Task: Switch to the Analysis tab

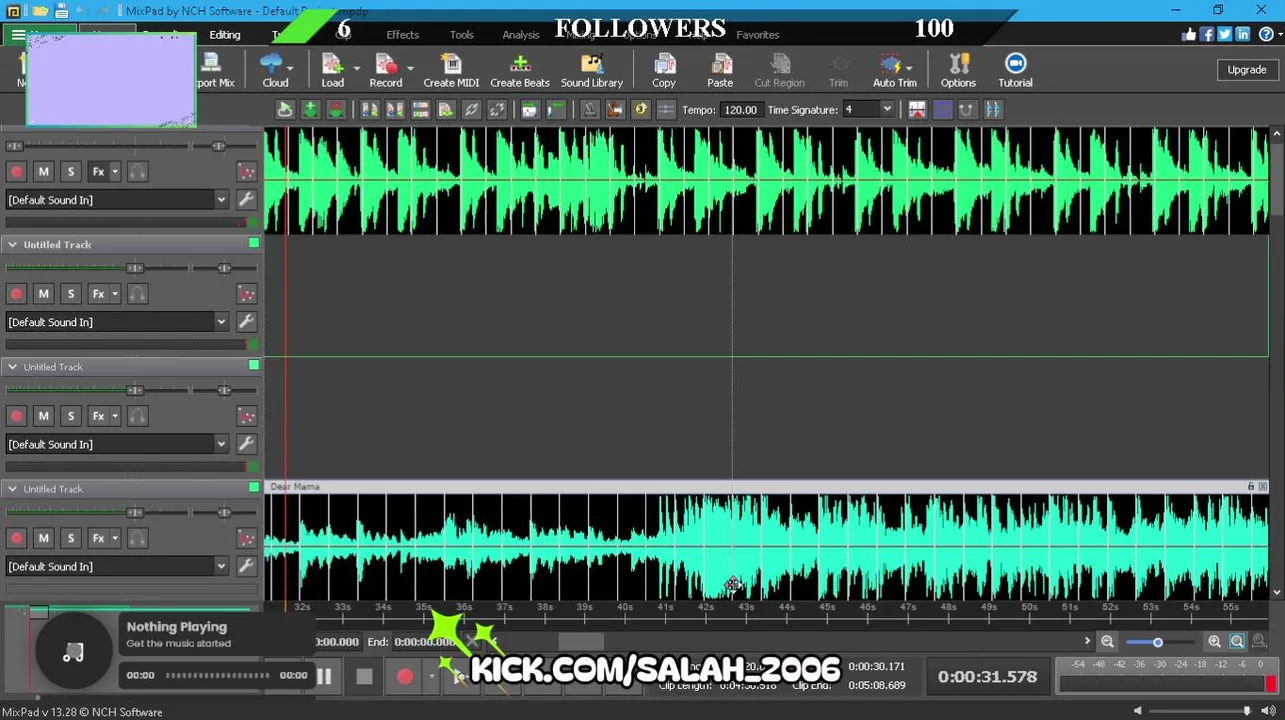Action: coord(521,35)
